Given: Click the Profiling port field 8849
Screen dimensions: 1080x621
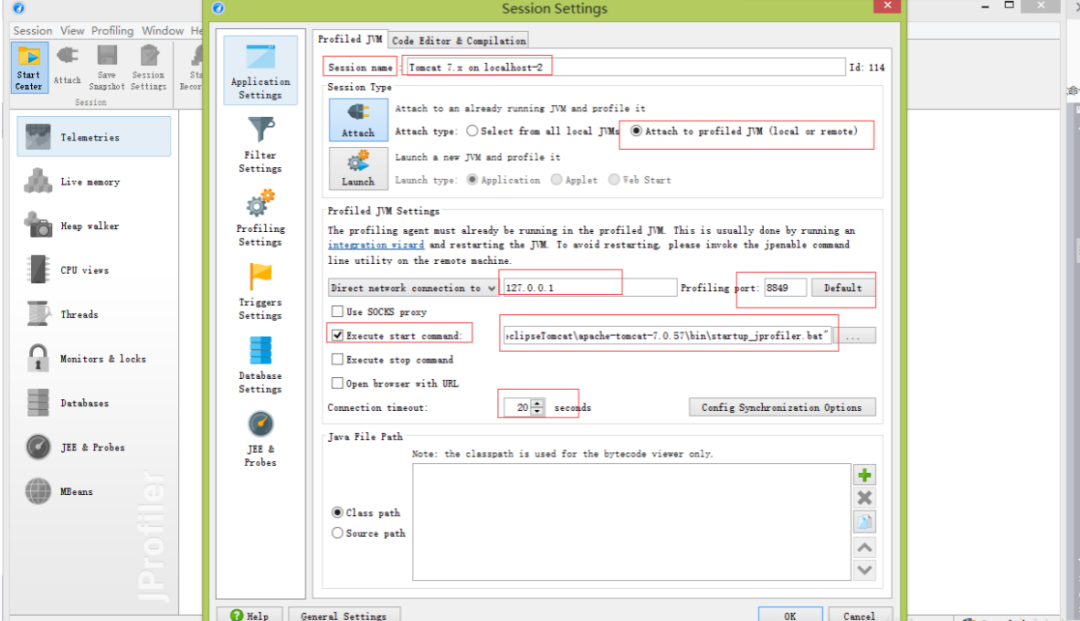Looking at the screenshot, I should (785, 288).
